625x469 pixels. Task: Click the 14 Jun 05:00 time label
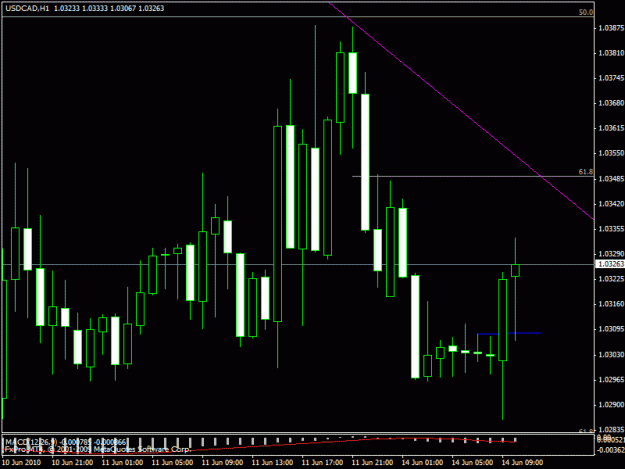[472, 463]
